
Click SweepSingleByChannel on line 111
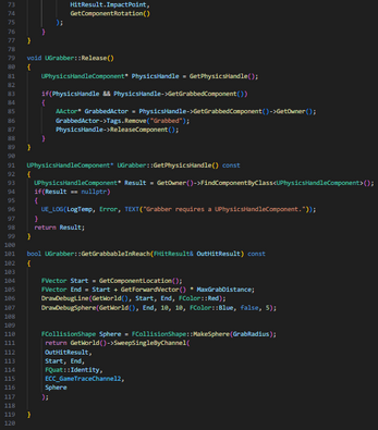(x=150, y=343)
